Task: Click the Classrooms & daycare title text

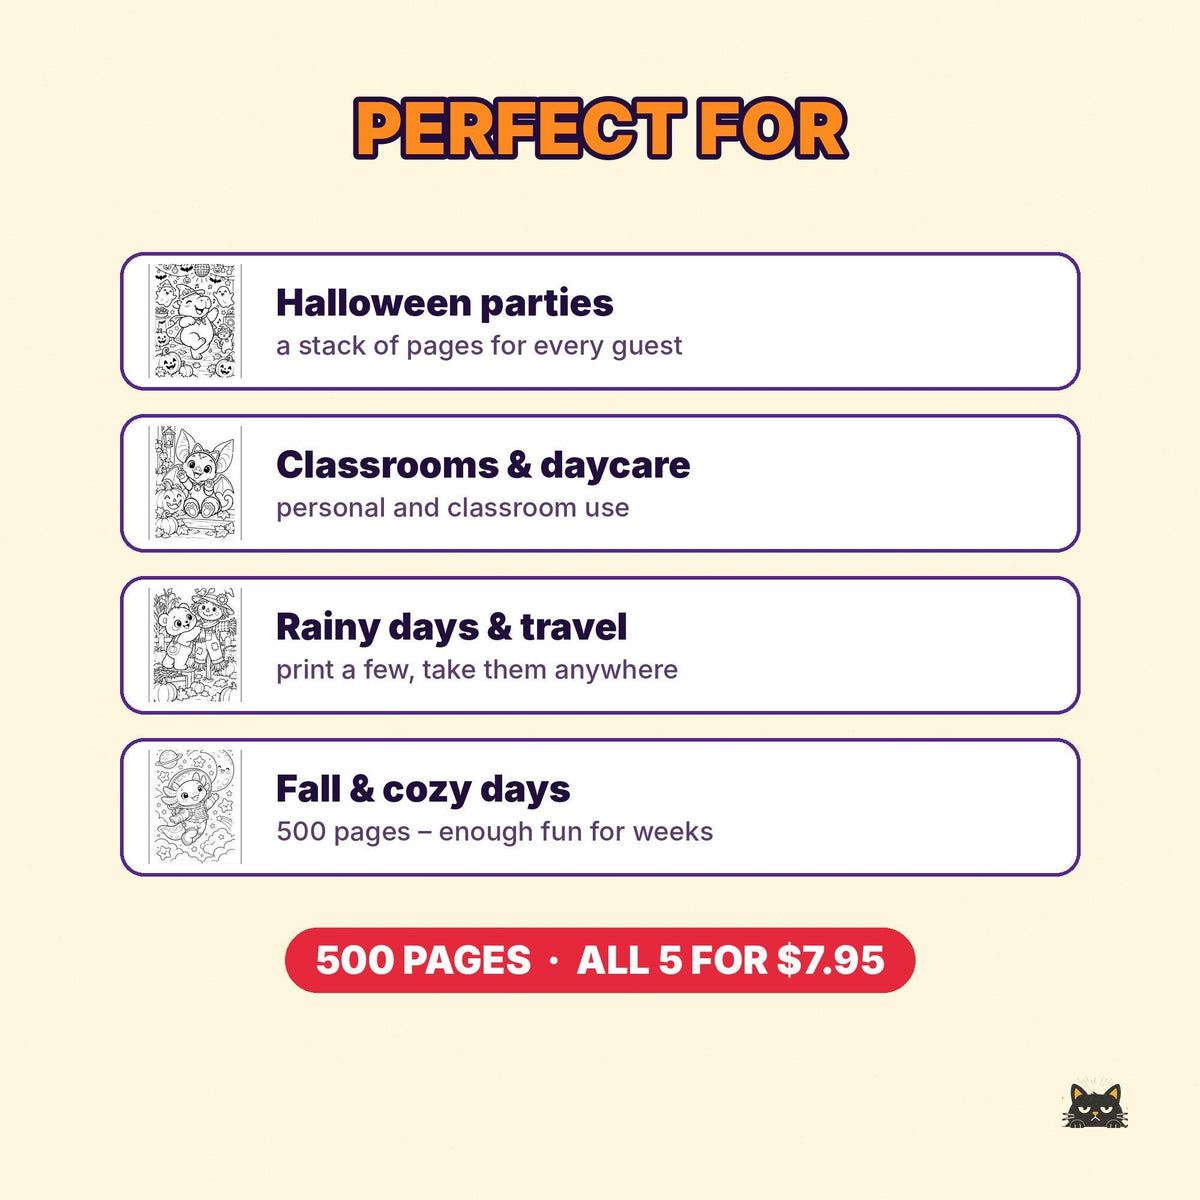Action: (483, 464)
